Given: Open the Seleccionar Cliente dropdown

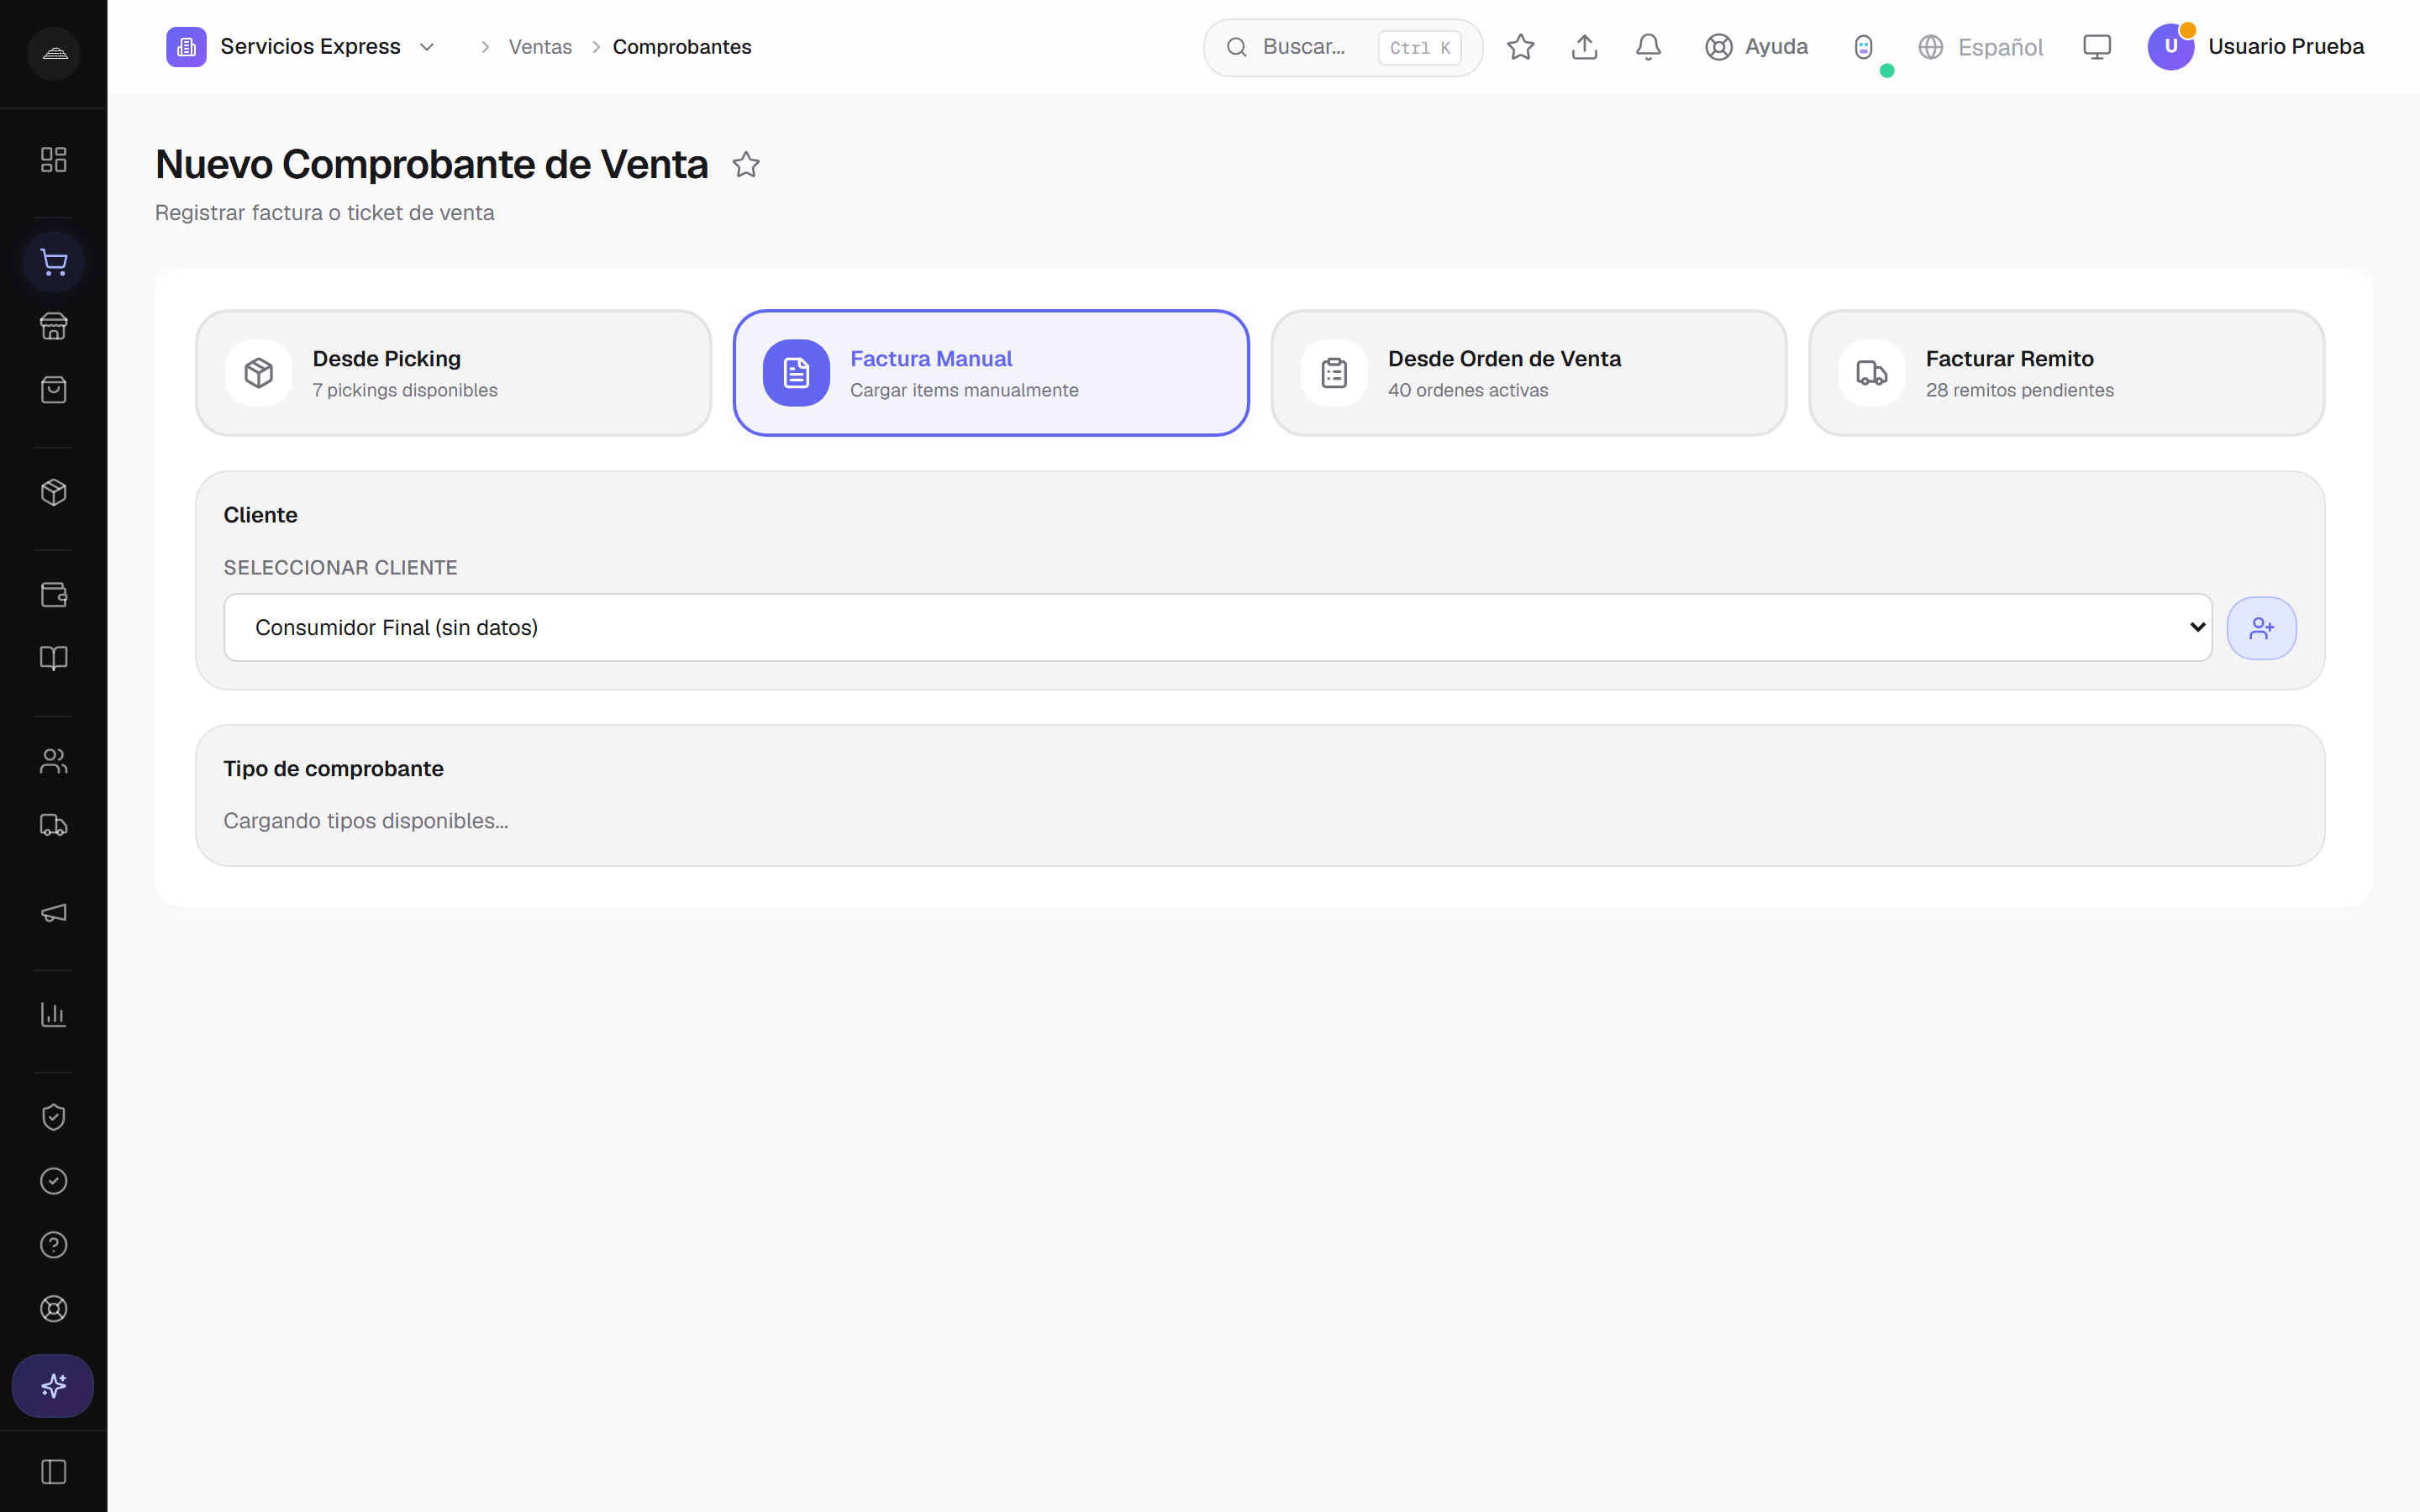Looking at the screenshot, I should 1218,627.
